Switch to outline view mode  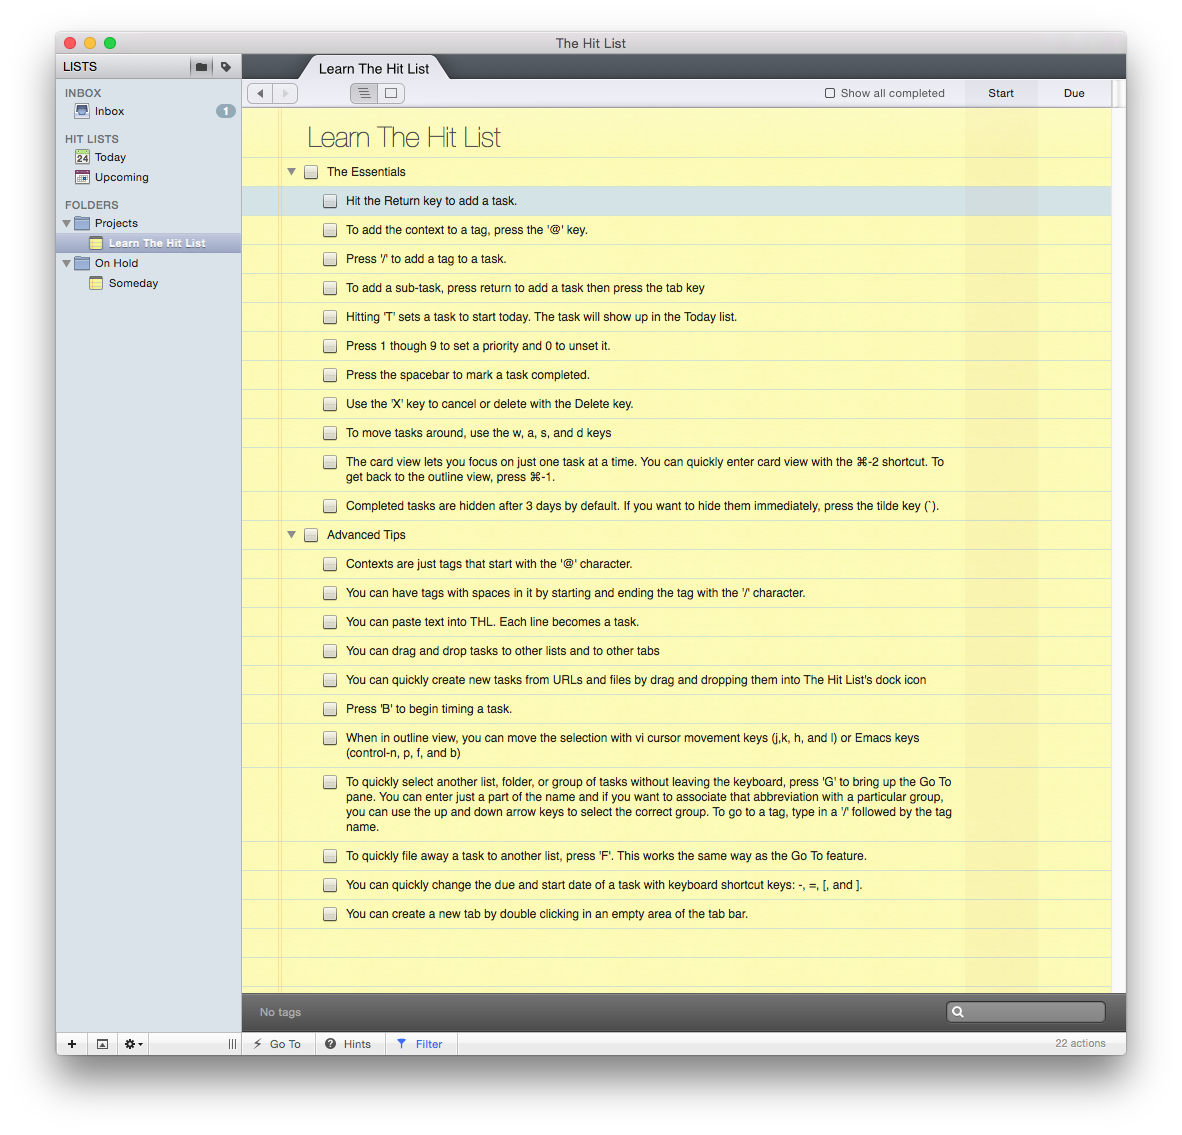tap(364, 93)
